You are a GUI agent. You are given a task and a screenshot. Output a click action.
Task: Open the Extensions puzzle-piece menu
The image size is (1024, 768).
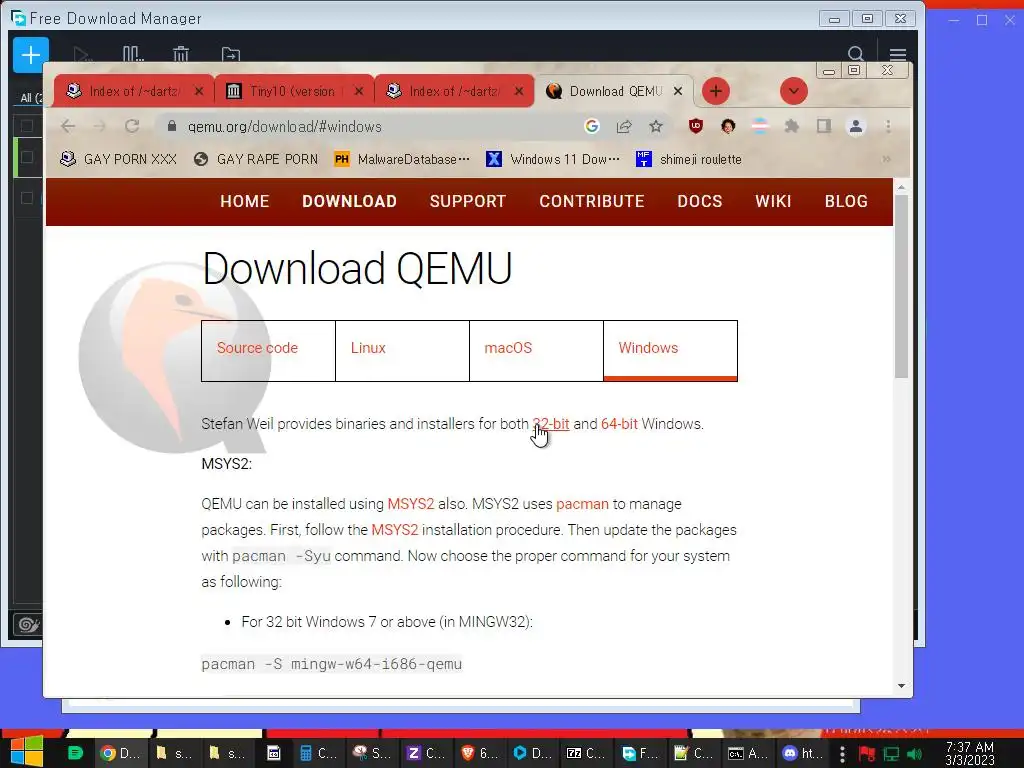click(x=792, y=126)
